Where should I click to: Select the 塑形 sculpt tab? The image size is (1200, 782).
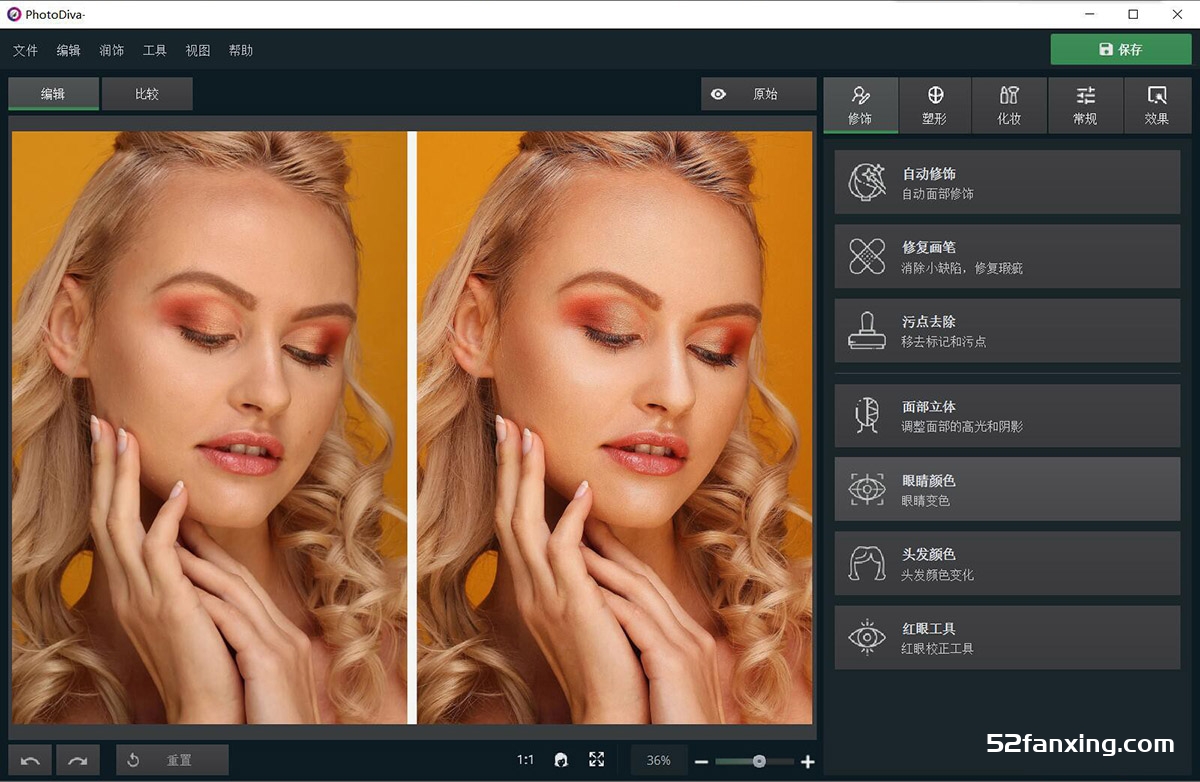pos(935,106)
